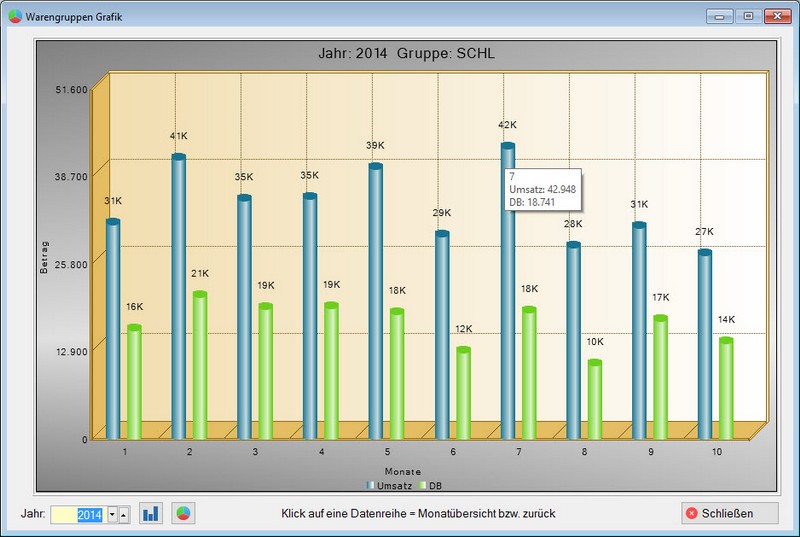Click the DB legend color marker
The image size is (800, 537).
pos(423,485)
